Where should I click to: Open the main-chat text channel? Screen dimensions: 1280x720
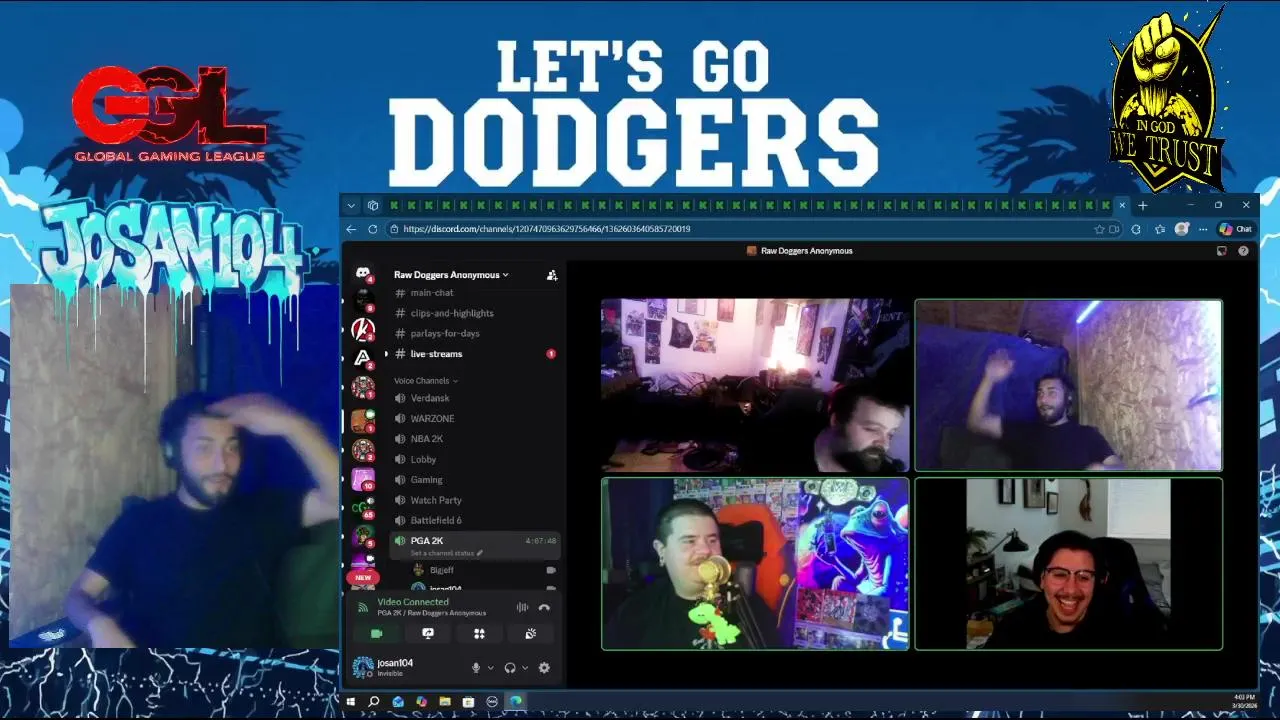[x=432, y=293]
